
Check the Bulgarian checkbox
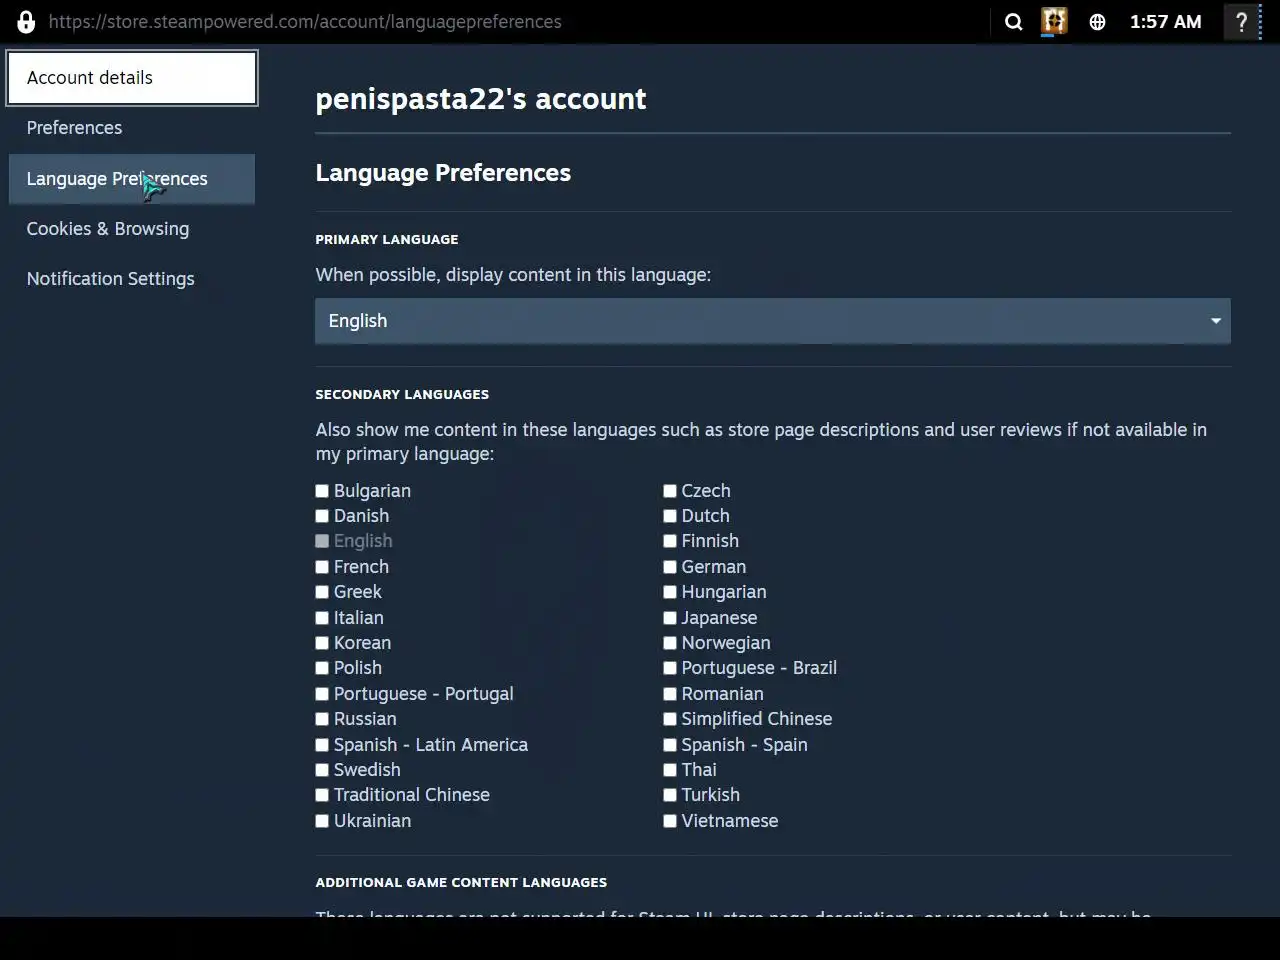(x=322, y=491)
